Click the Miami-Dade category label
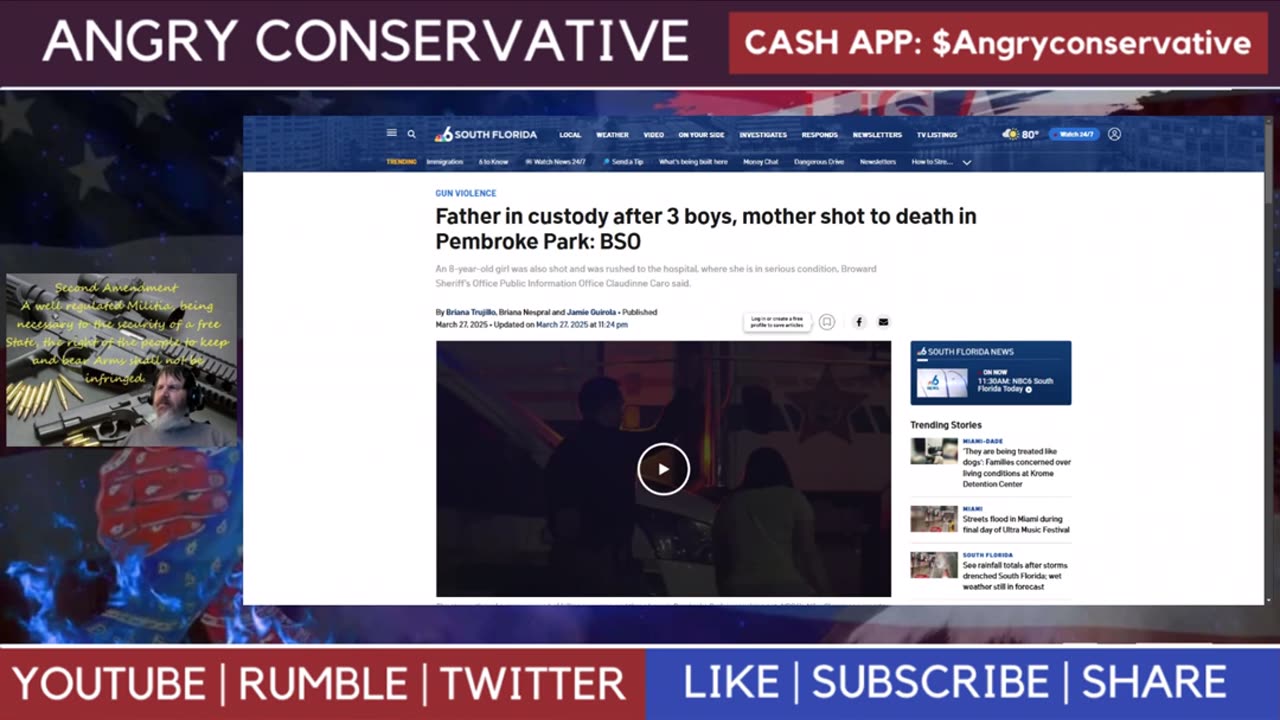Image resolution: width=1280 pixels, height=720 pixels. (x=982, y=441)
